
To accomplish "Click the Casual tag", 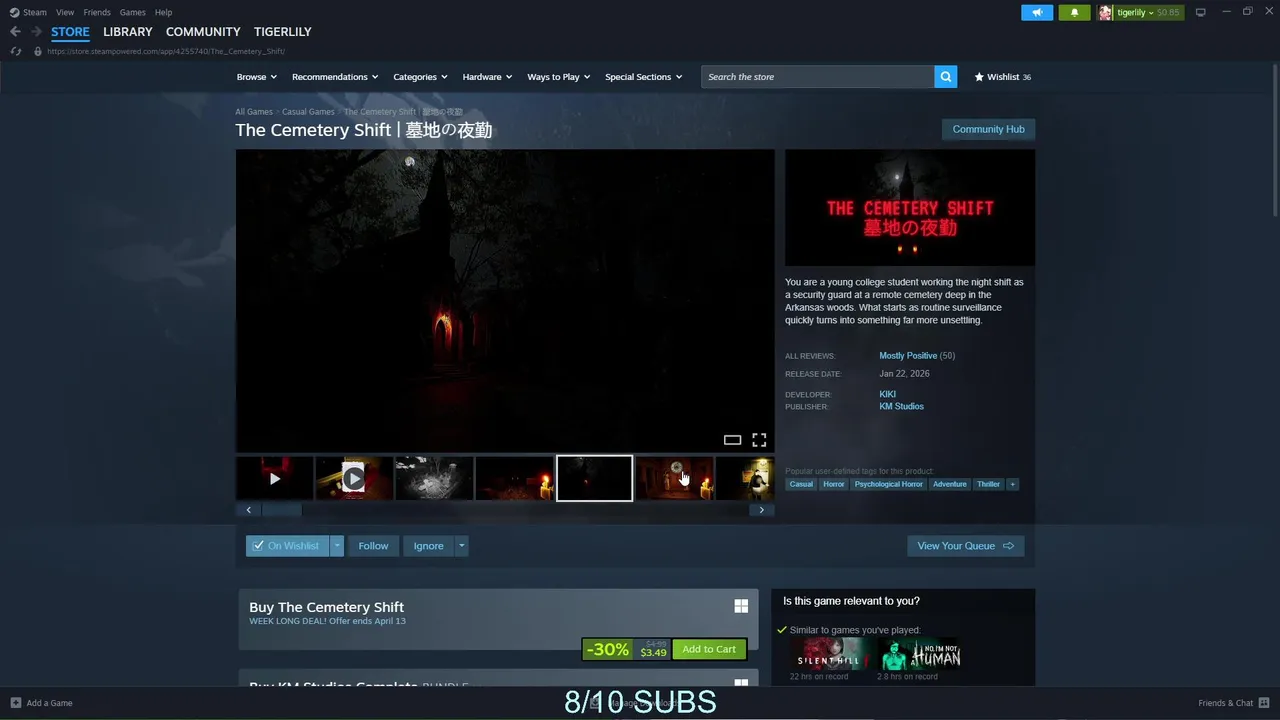I will [x=801, y=484].
